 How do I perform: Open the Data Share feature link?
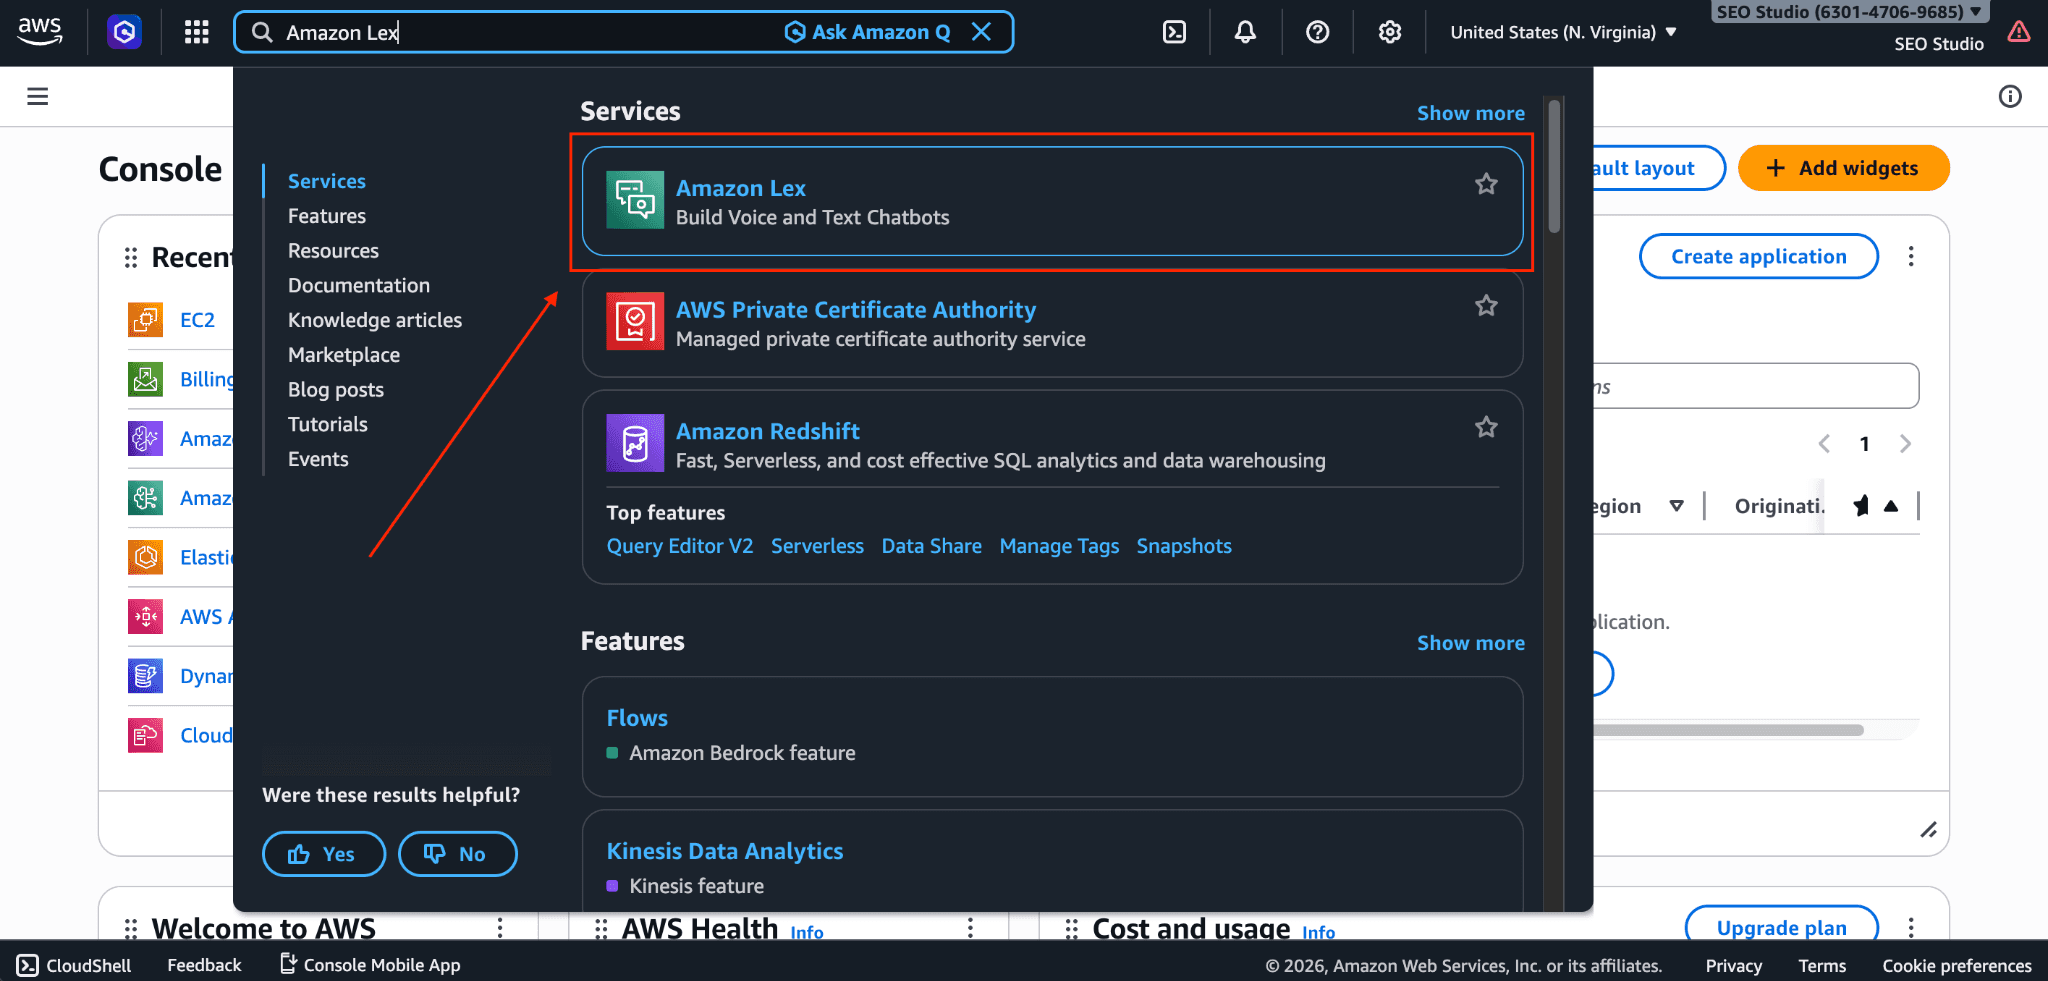[x=931, y=546]
